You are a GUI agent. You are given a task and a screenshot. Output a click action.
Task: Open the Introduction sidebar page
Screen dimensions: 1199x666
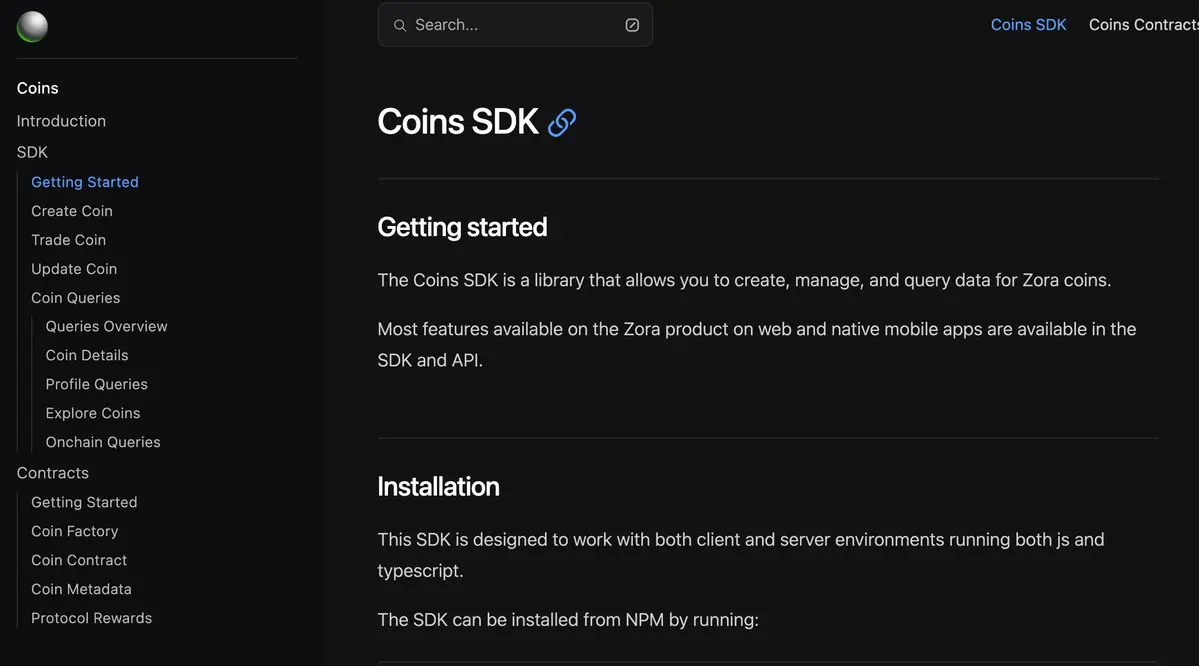click(61, 121)
